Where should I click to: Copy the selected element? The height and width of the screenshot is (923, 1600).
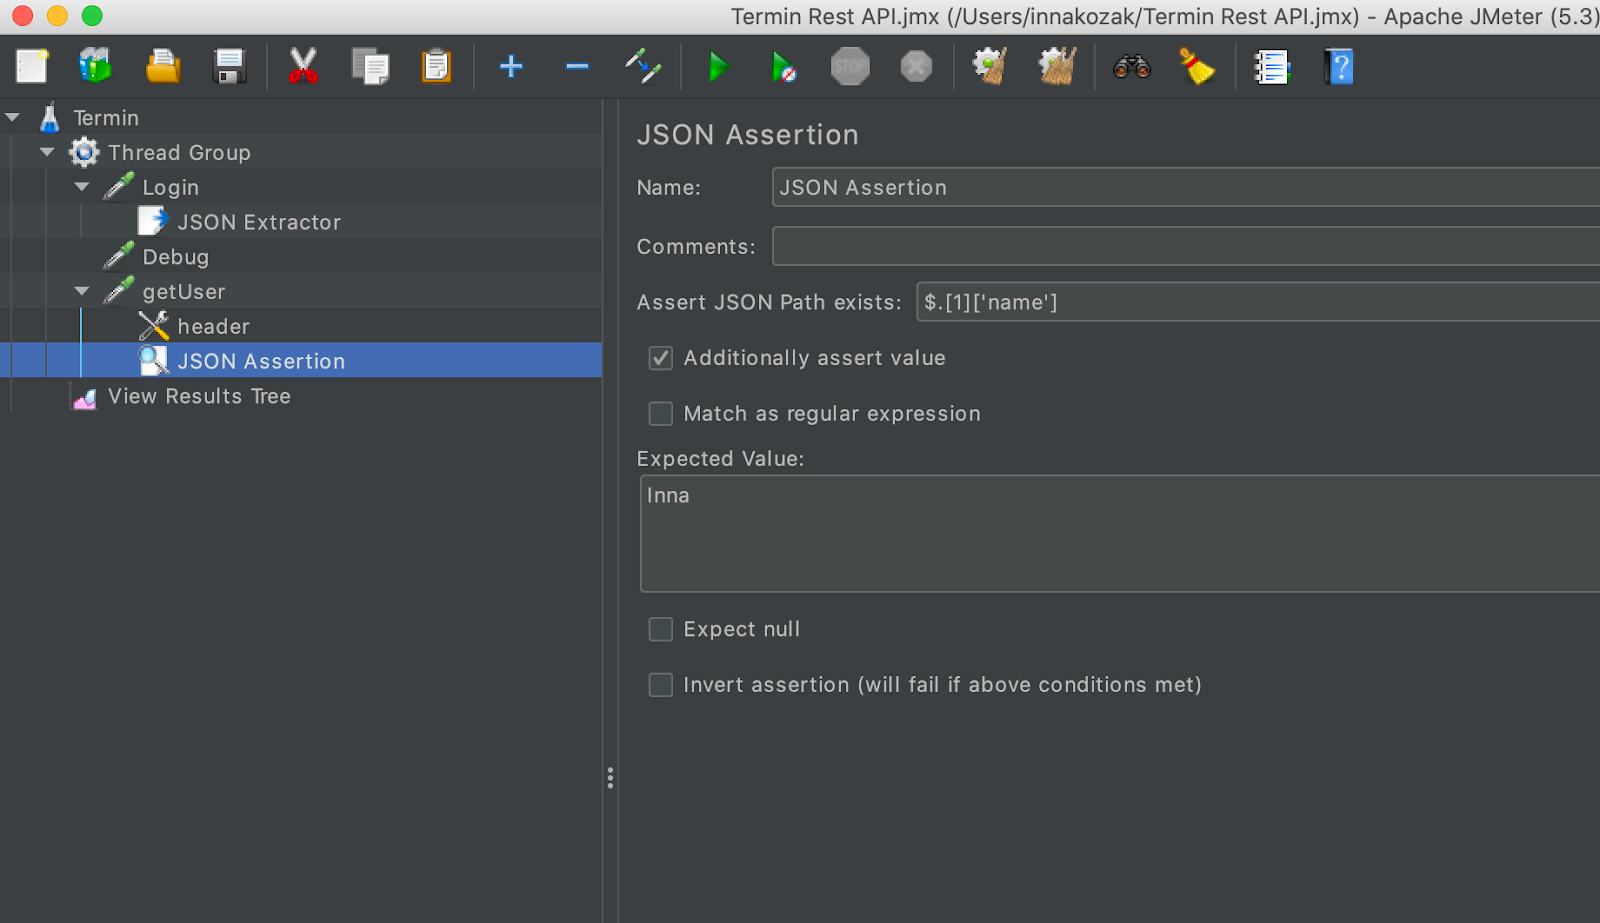point(370,67)
